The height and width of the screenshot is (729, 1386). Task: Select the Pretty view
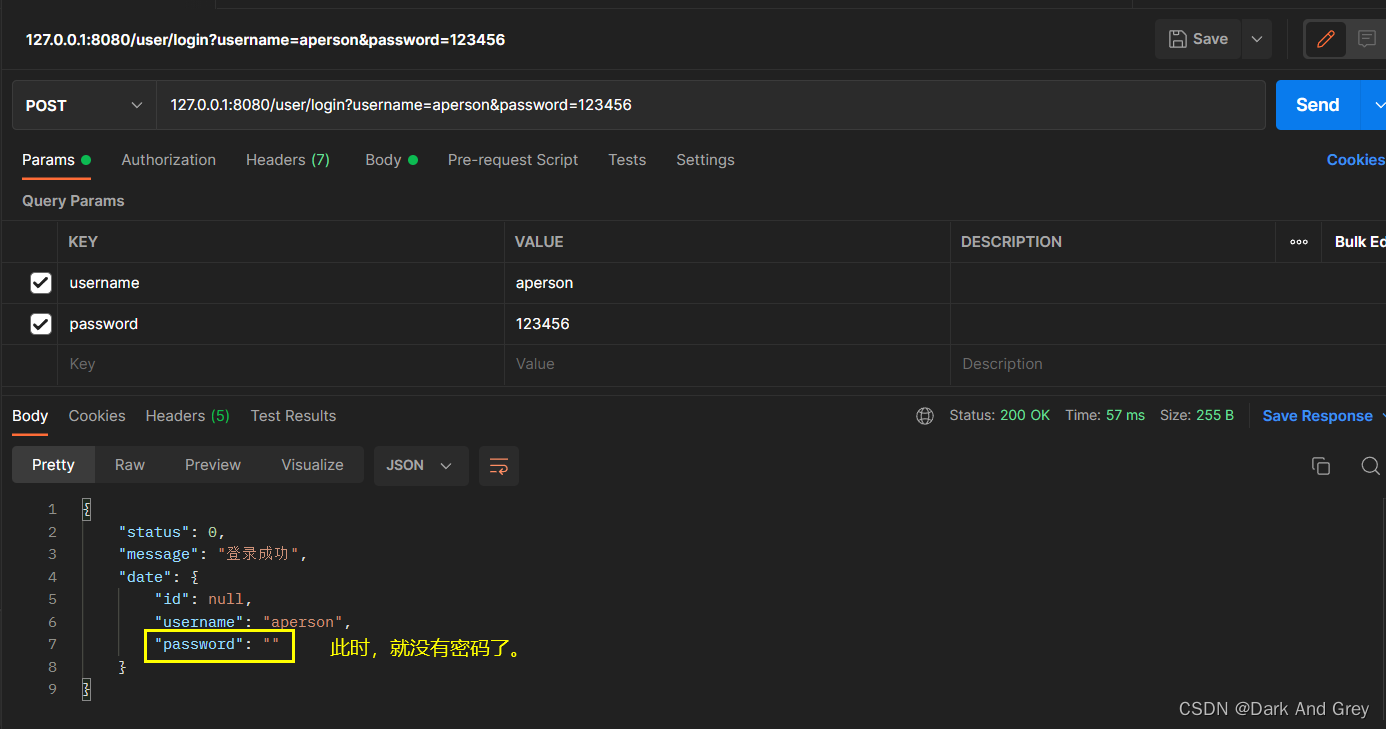(x=53, y=465)
